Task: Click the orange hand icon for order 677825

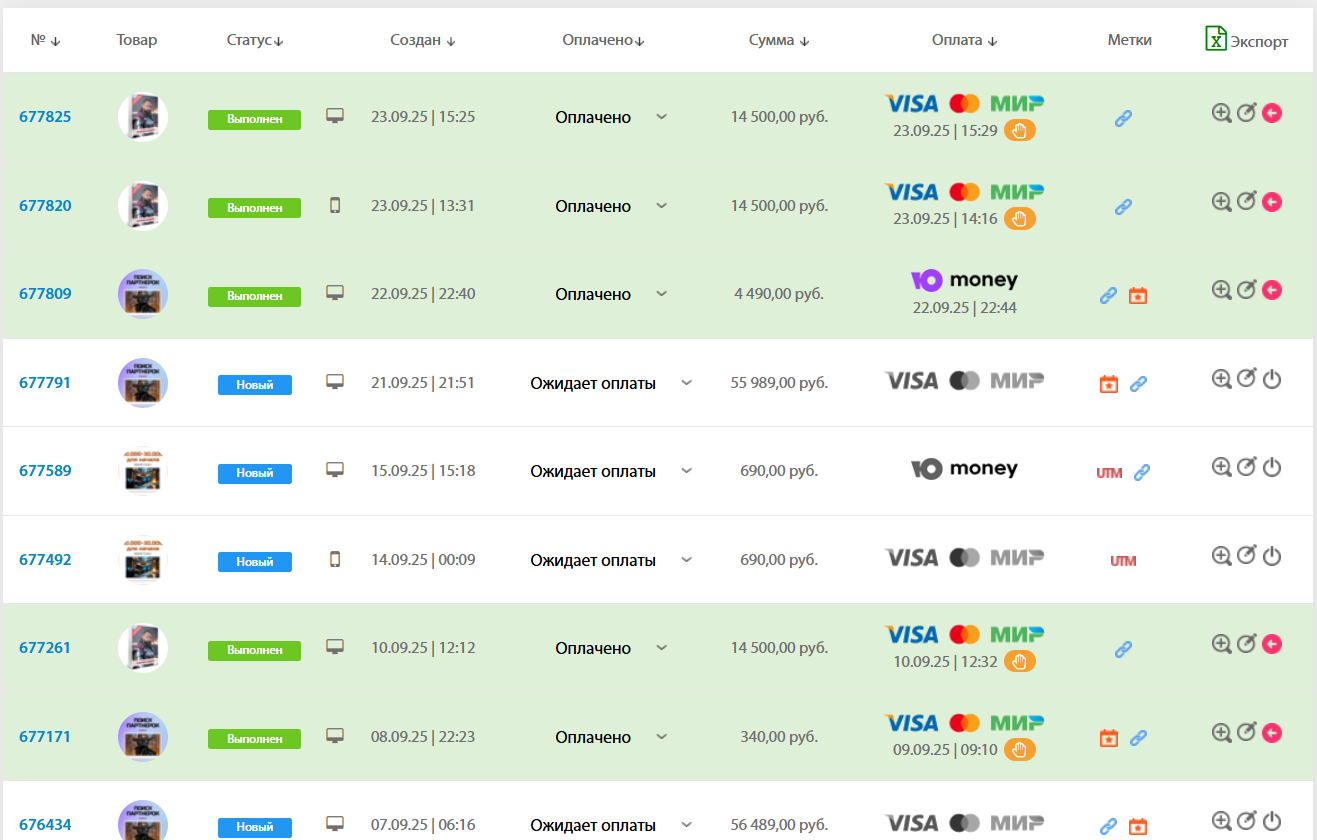Action: 1020,130
